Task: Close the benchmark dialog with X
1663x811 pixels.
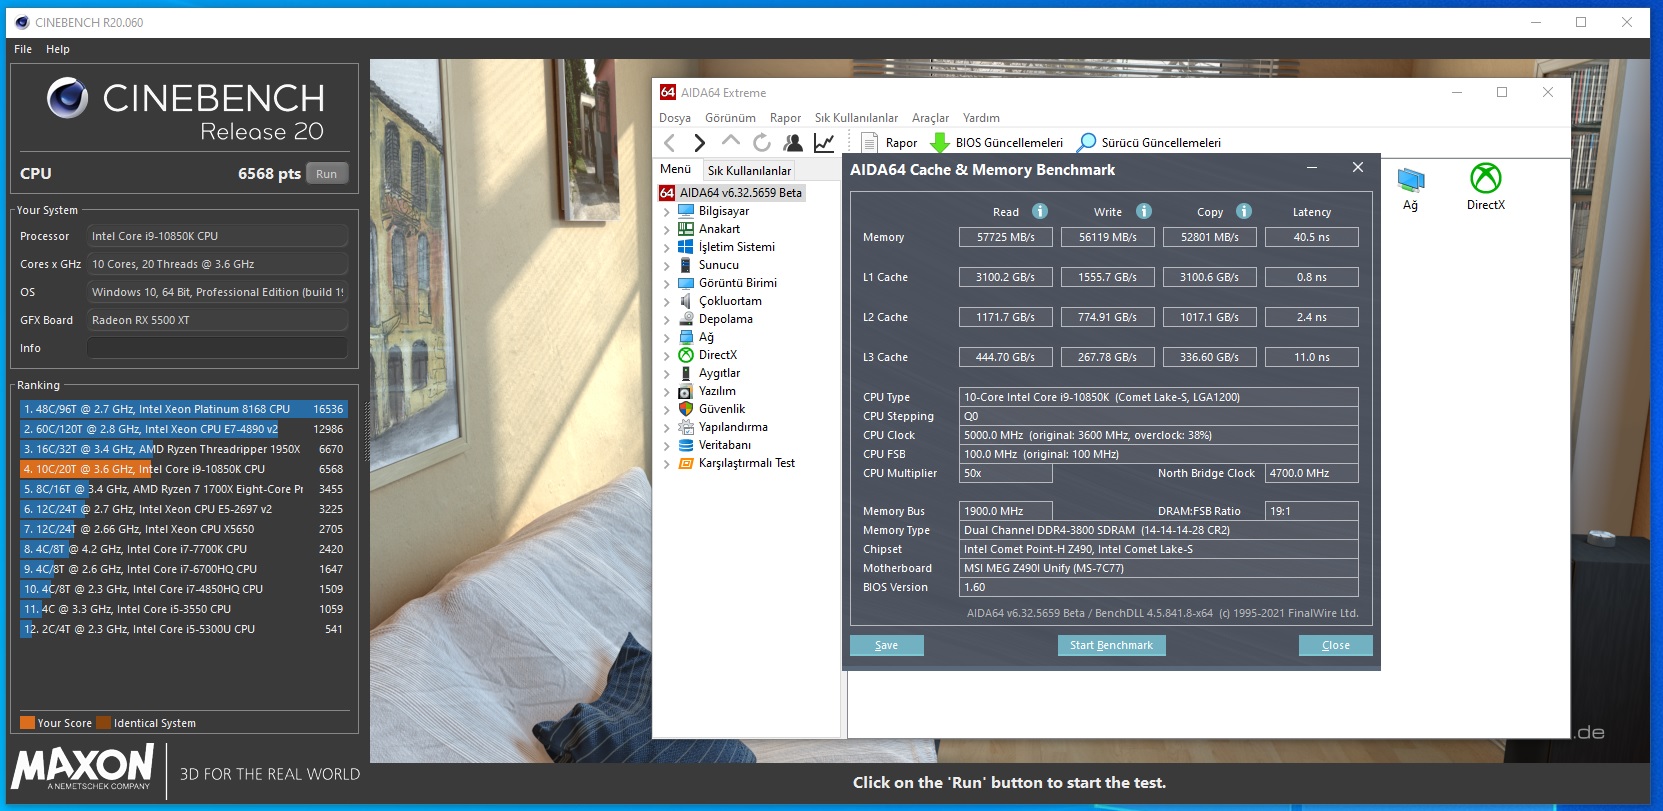Action: click(x=1358, y=168)
